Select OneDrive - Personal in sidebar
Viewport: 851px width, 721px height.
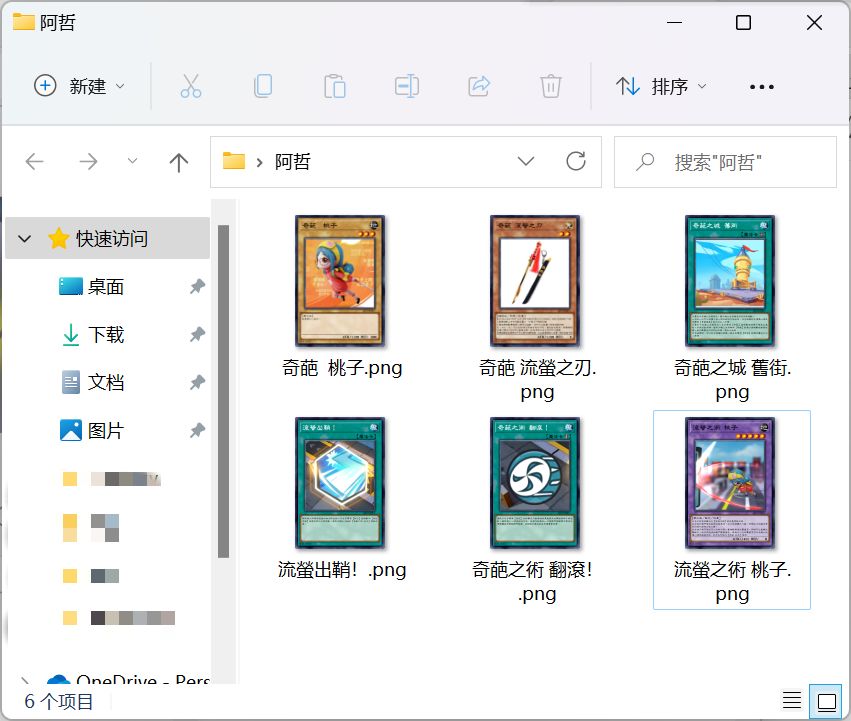(129, 679)
